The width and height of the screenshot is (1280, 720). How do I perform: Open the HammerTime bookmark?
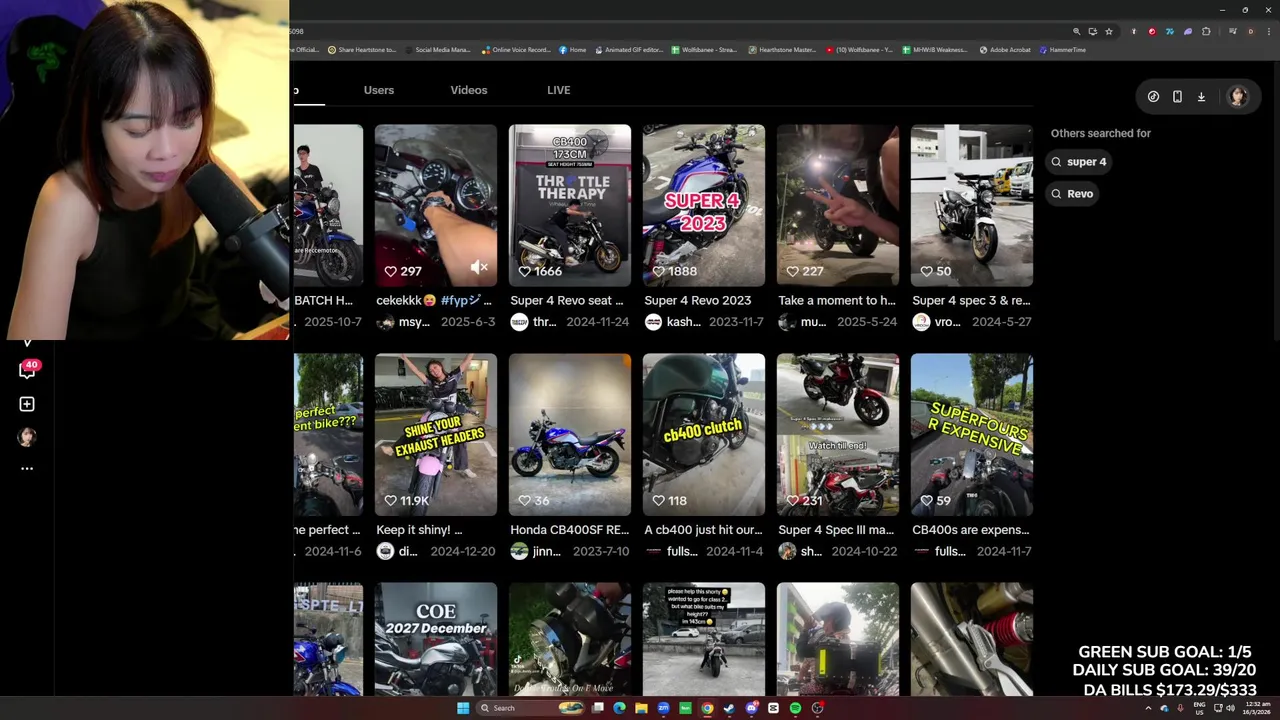coord(1062,50)
